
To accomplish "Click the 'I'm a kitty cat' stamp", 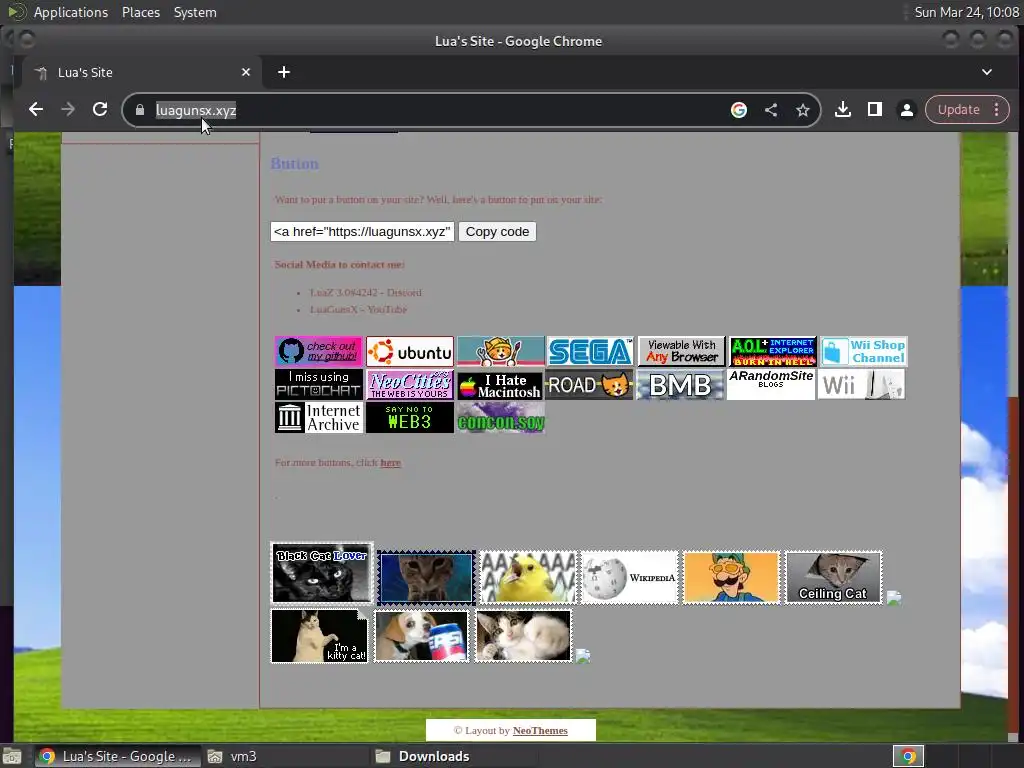I will (x=319, y=636).
